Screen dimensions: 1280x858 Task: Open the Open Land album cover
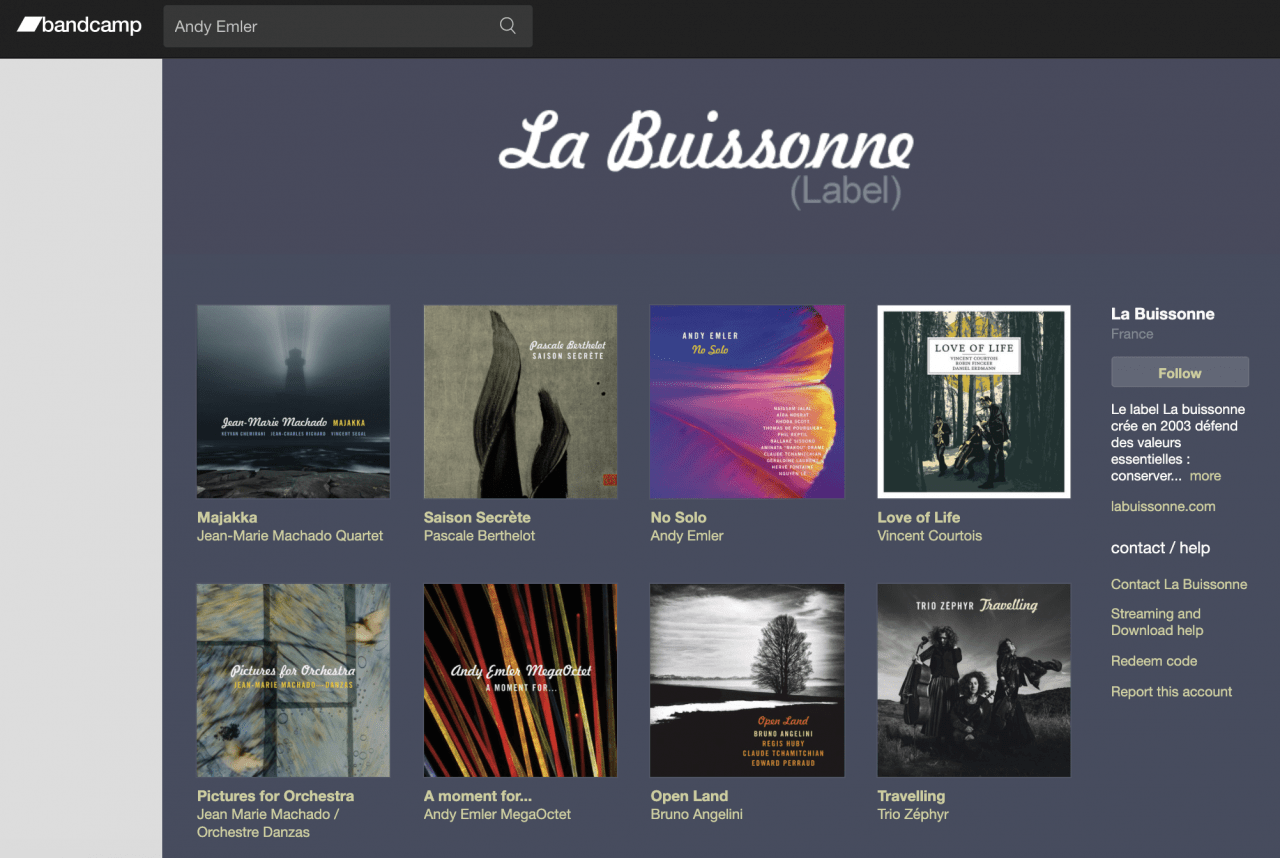[748, 681]
